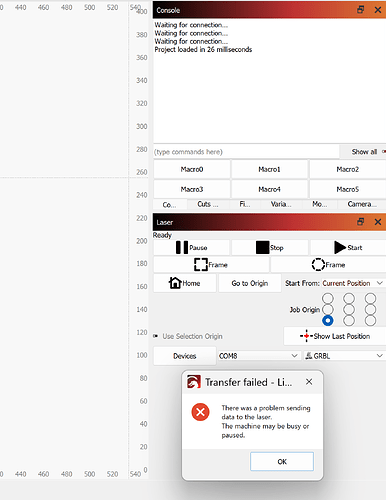Run Macro3
Screen dimensions: 386x500
pos(192,189)
